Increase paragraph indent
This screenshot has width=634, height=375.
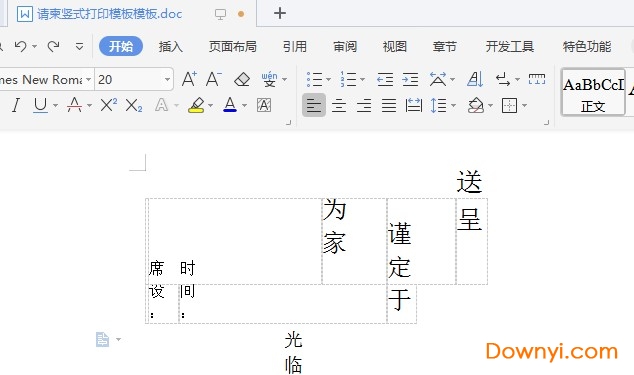(410, 79)
